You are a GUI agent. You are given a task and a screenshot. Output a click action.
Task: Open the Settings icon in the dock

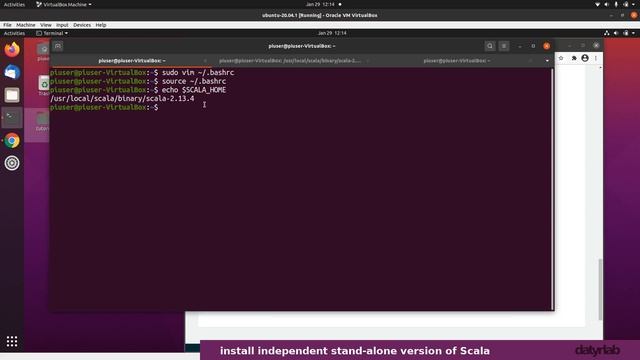(12, 163)
